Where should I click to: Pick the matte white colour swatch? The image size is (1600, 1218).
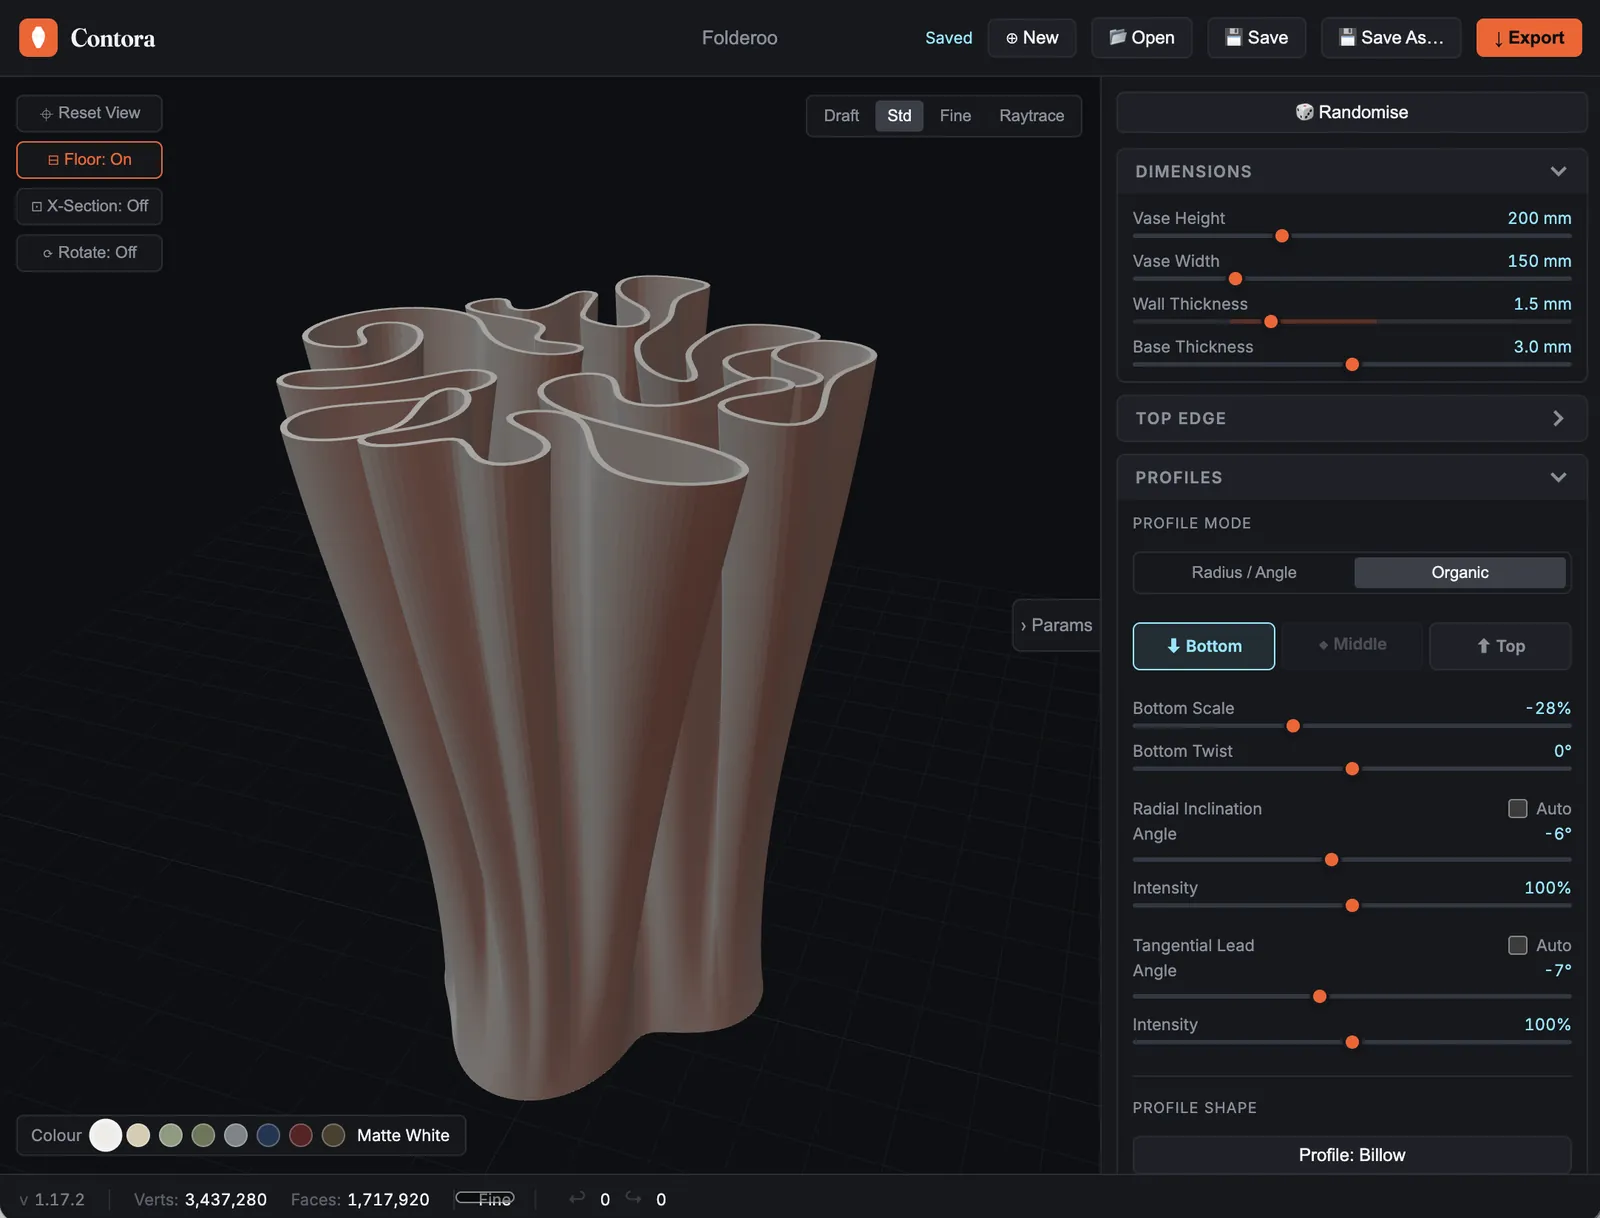[x=105, y=1135]
